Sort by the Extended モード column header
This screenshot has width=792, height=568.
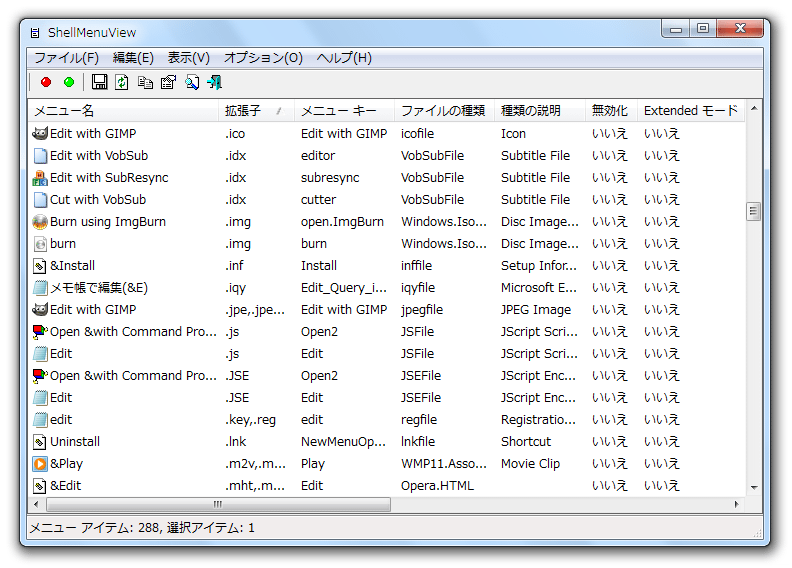[x=691, y=111]
